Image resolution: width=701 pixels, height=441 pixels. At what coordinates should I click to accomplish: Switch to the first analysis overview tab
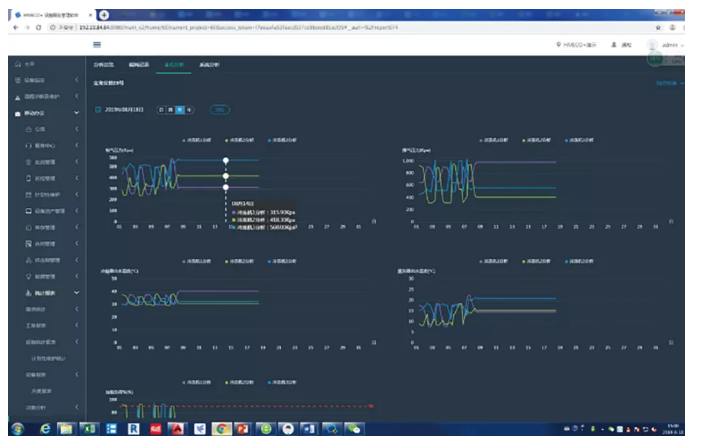pyautogui.click(x=104, y=65)
